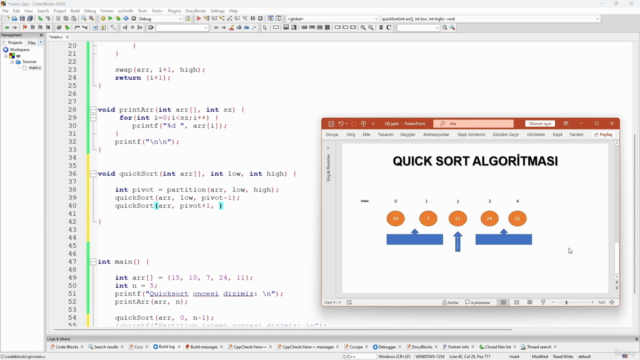Click the Build gear icon
The image size is (640, 360).
coord(103,19)
